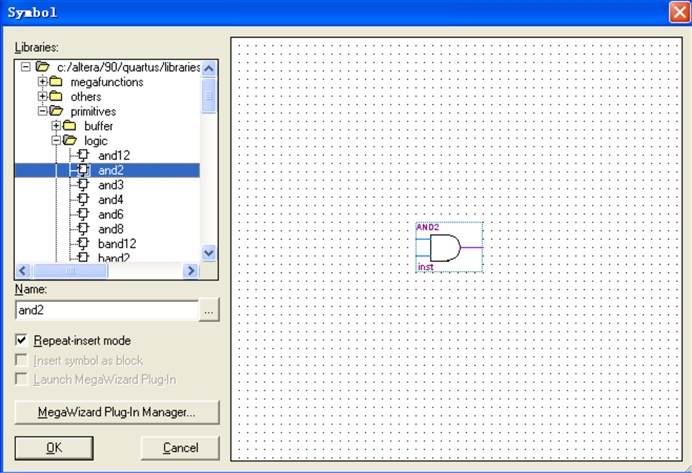Select and3 in the tree
The image size is (692, 473).
tap(111, 184)
